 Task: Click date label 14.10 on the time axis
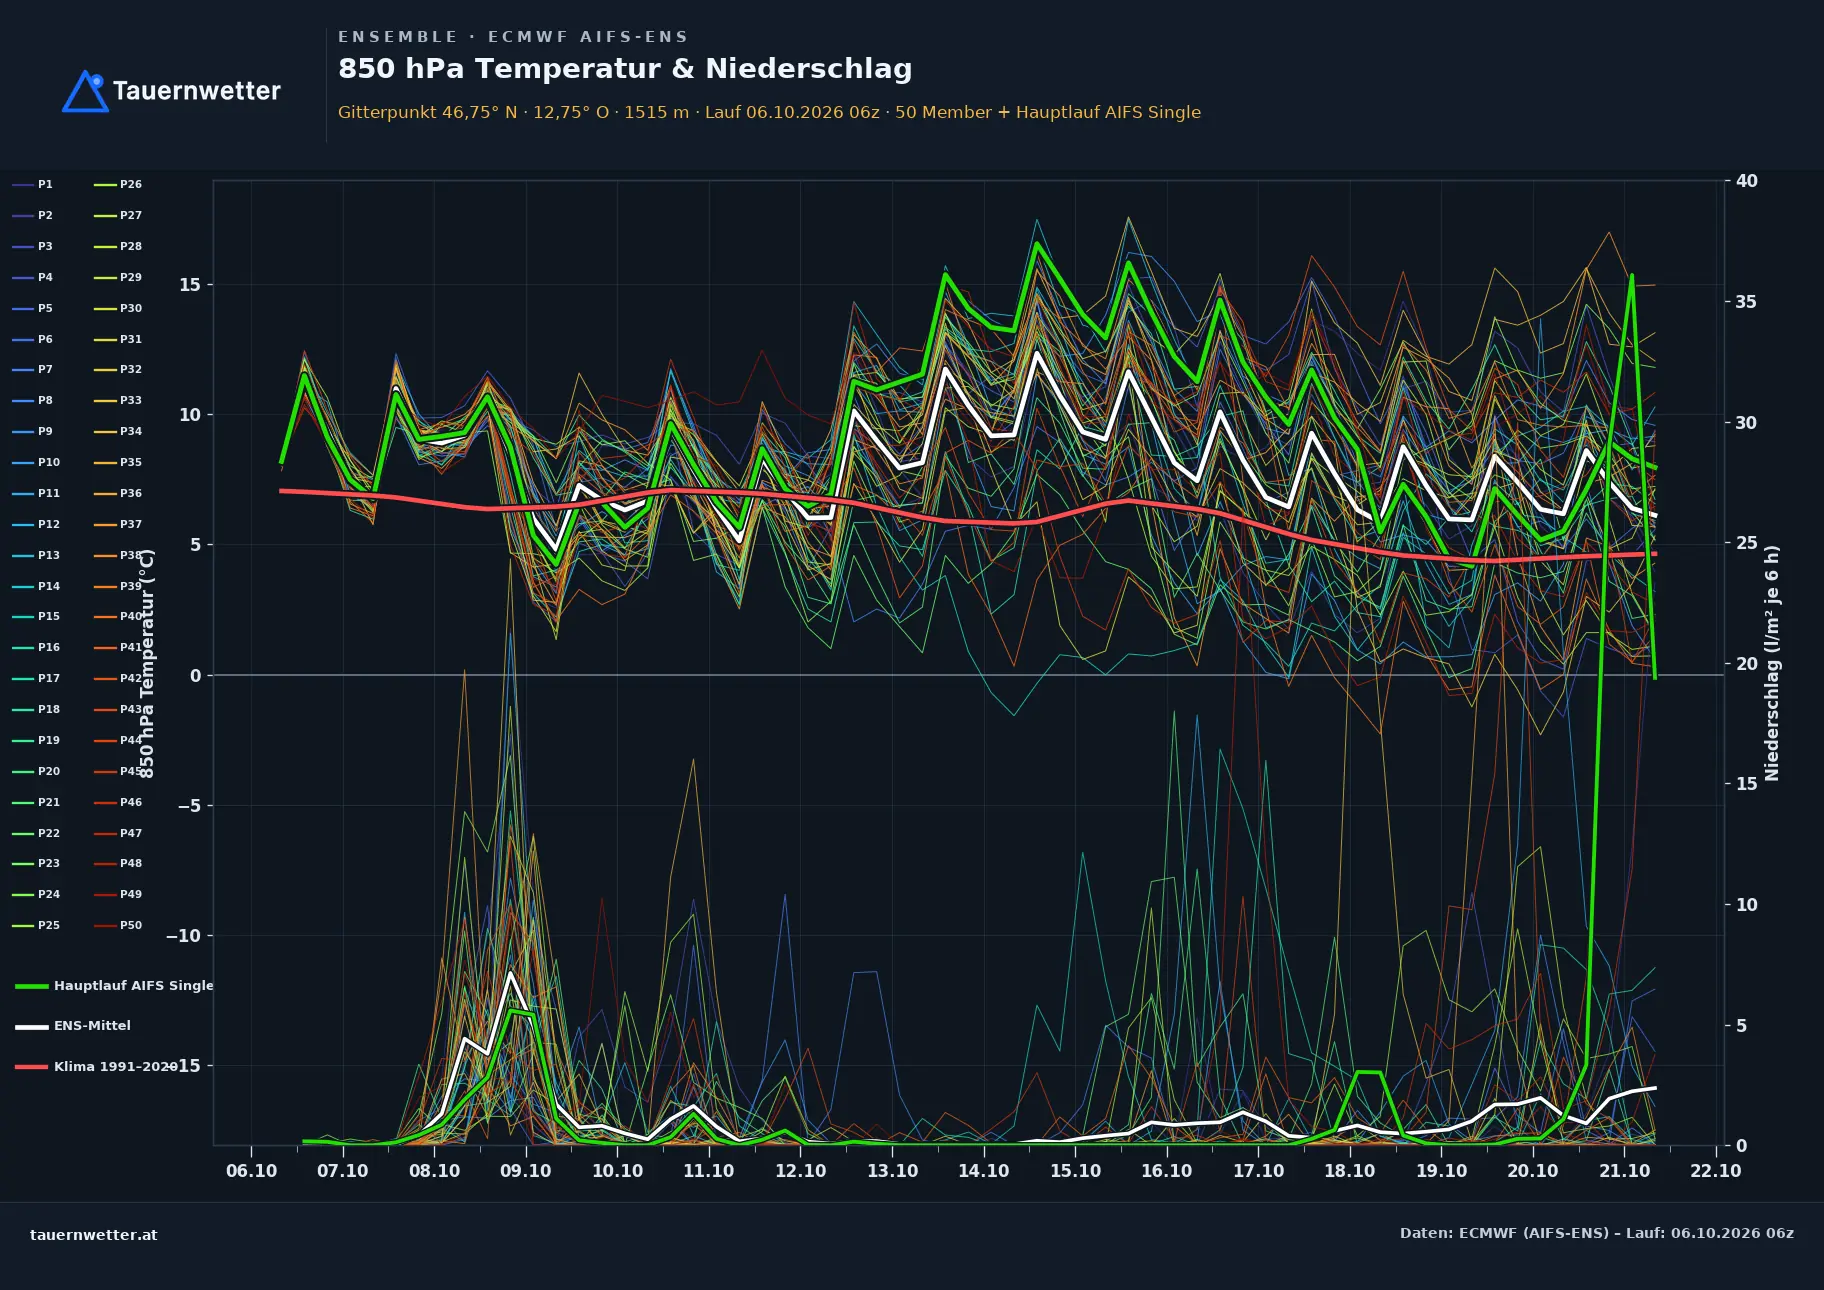[x=984, y=1171]
